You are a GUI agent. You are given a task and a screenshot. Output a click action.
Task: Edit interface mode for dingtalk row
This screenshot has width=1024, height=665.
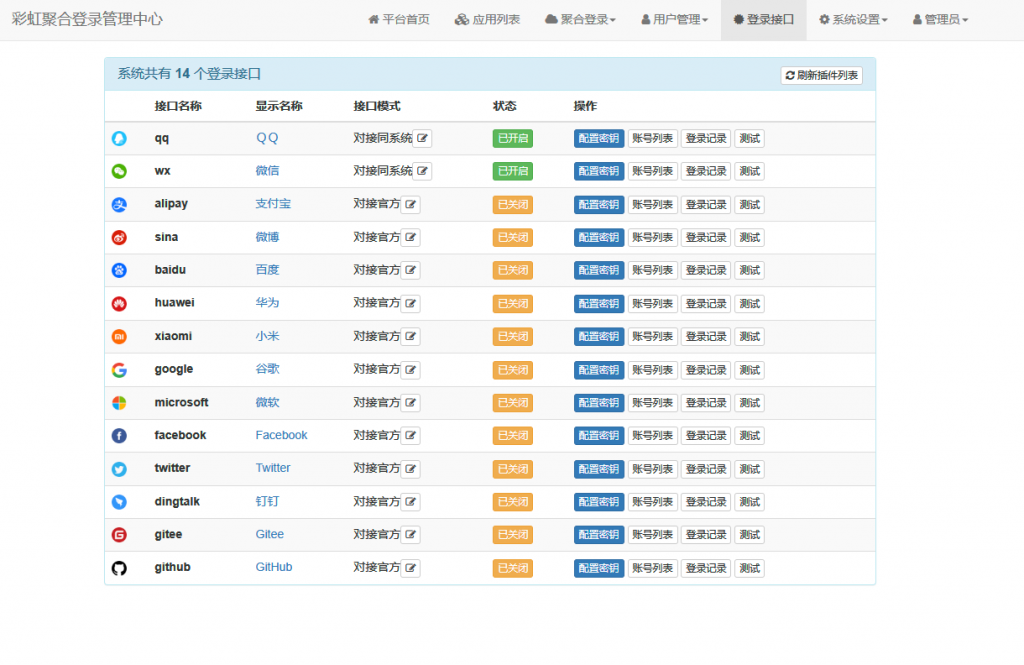(411, 502)
